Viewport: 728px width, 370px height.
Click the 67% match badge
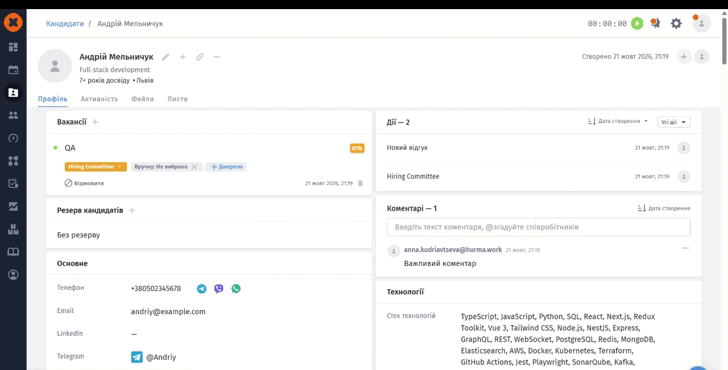pos(357,149)
